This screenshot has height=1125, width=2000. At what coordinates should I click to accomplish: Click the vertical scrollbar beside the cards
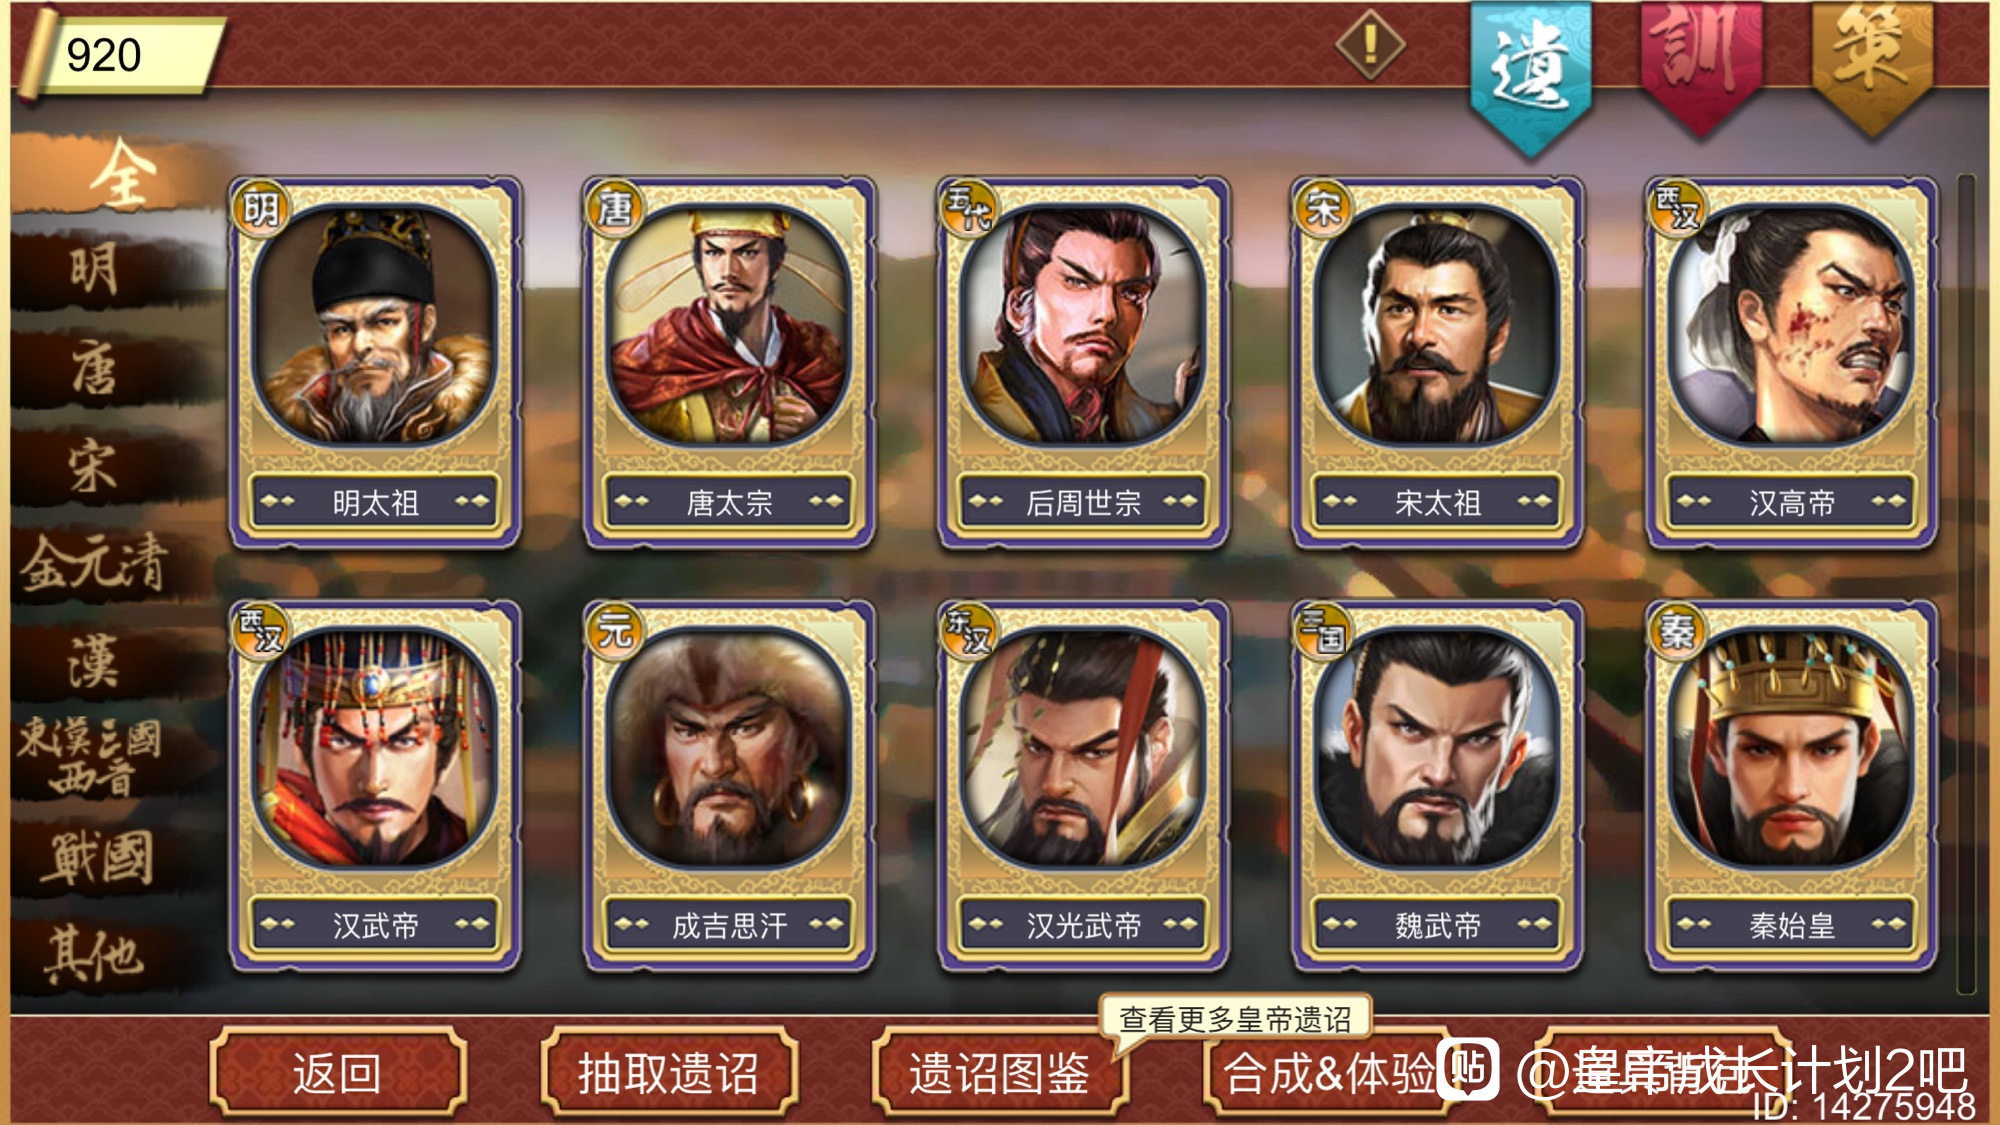pos(1966,584)
